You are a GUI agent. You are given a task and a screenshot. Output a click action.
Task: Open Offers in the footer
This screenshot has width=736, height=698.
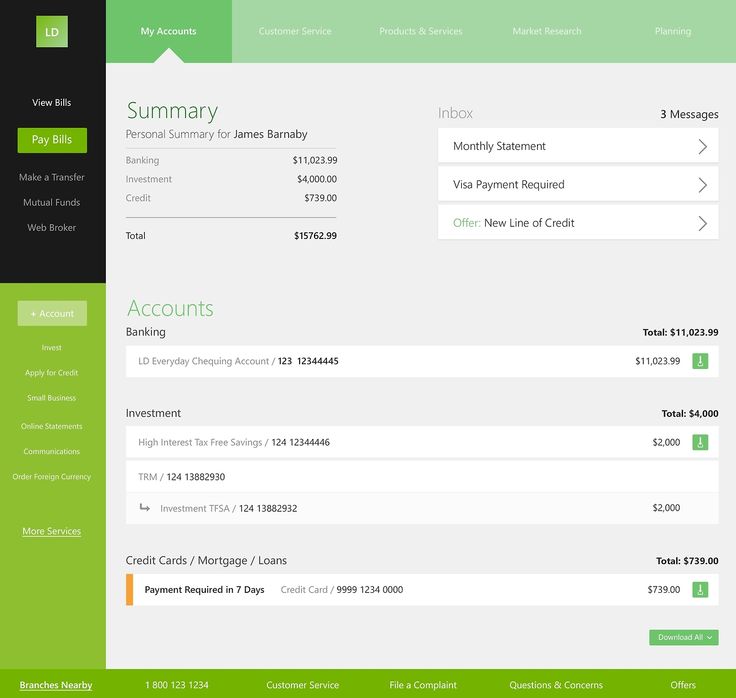point(683,685)
